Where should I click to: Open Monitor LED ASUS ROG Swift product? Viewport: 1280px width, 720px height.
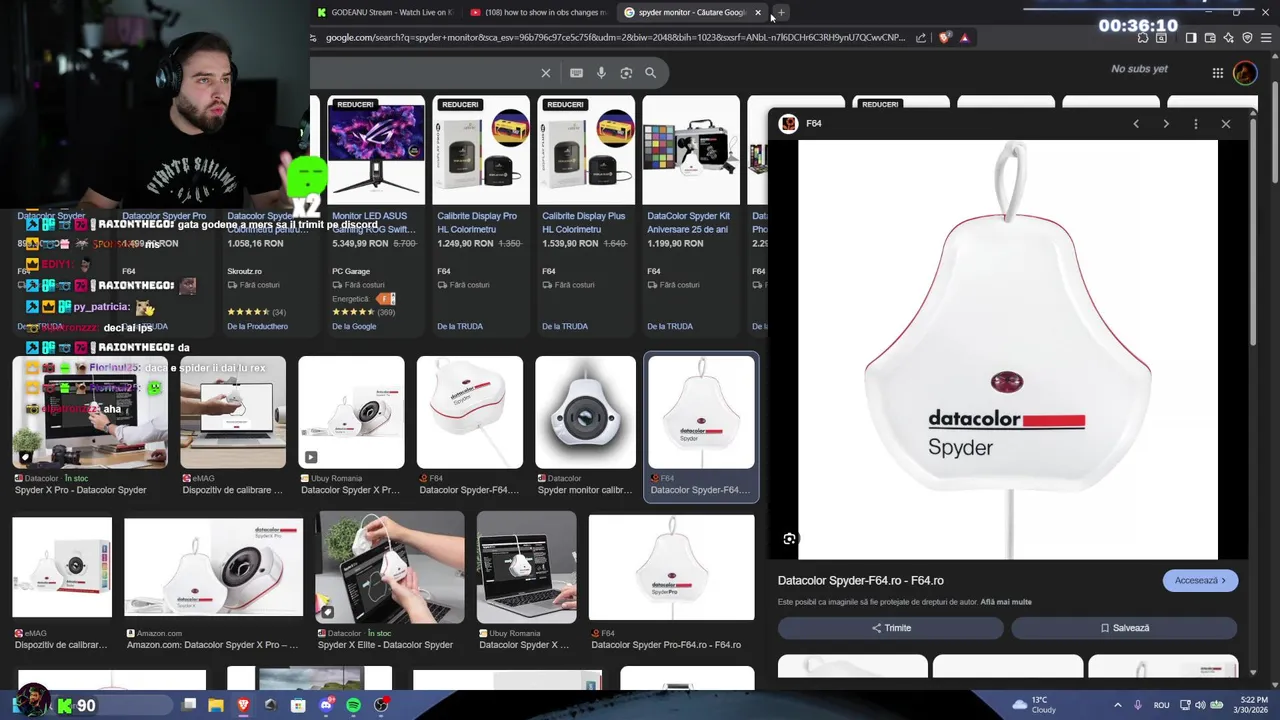click(x=376, y=215)
